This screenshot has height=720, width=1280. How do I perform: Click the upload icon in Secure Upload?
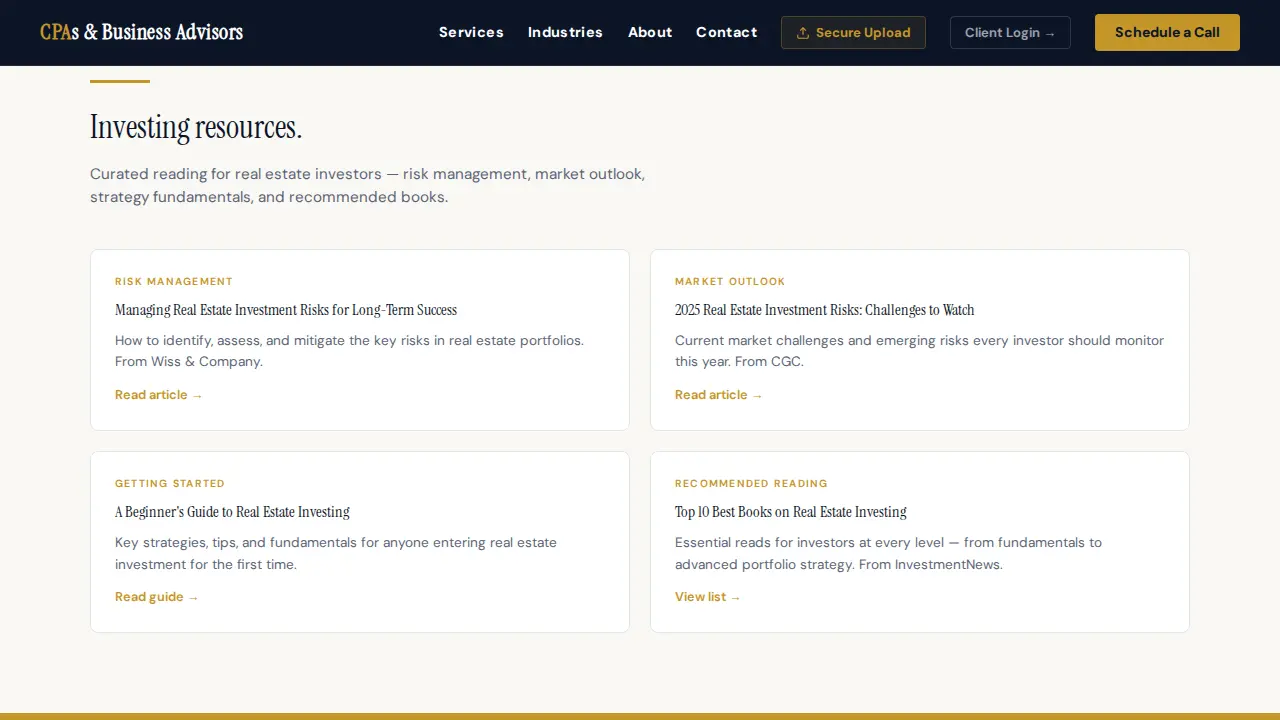pos(802,33)
